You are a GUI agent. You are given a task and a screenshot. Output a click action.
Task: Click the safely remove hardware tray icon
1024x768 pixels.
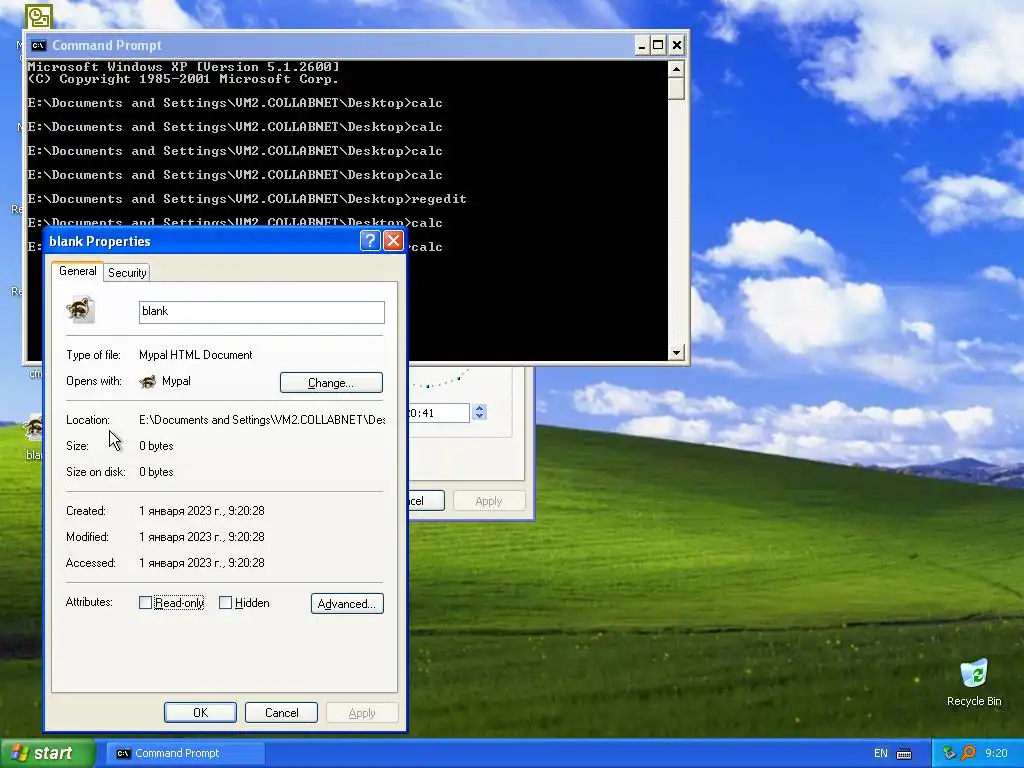949,754
